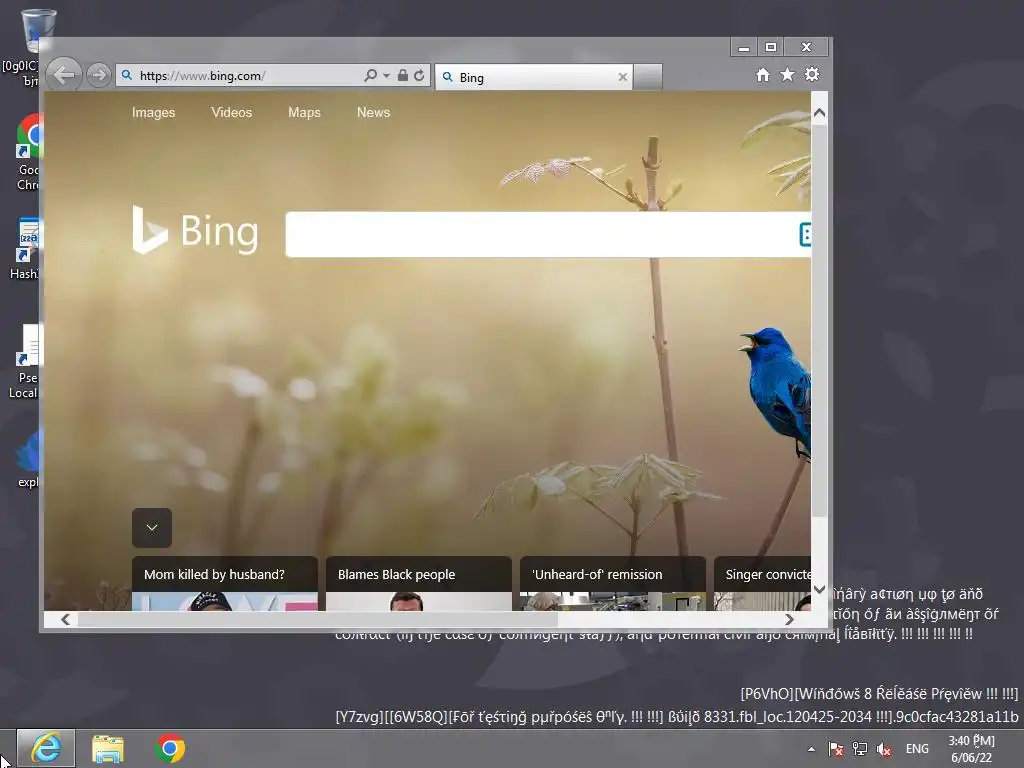Viewport: 1024px width, 768px height.
Task: Open the News link on Bing
Action: pos(374,112)
